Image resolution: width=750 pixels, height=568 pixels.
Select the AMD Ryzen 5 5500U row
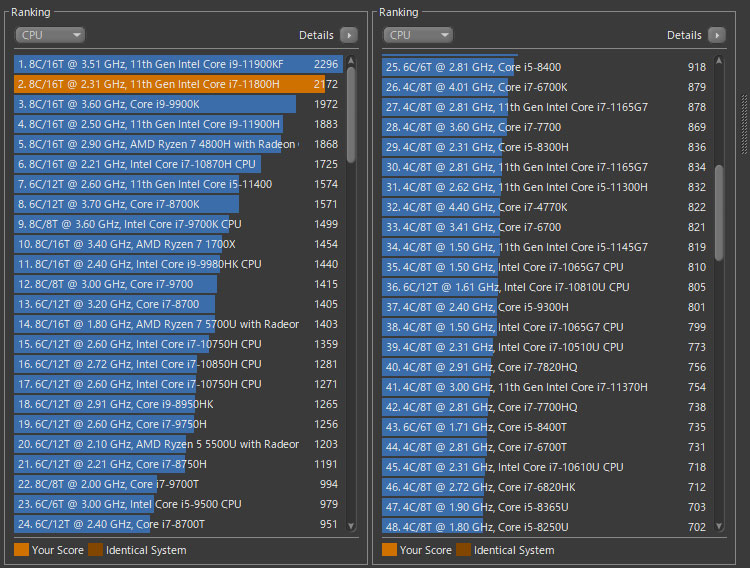(178, 445)
